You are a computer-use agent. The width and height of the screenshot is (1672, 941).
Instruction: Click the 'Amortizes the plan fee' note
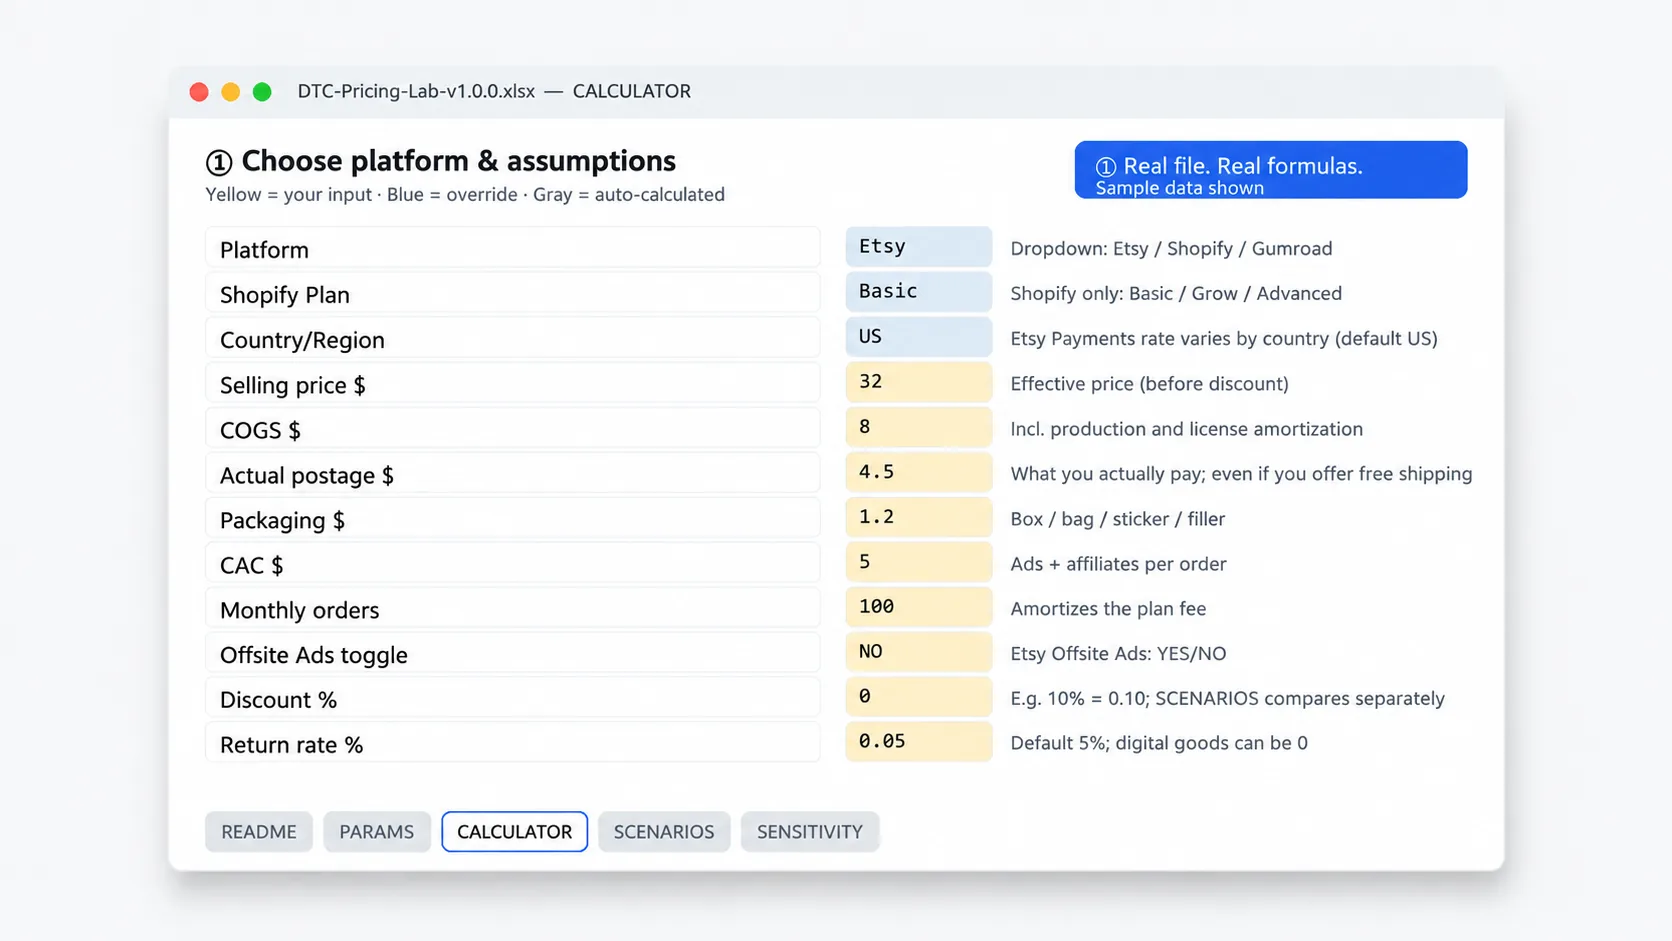(1108, 608)
